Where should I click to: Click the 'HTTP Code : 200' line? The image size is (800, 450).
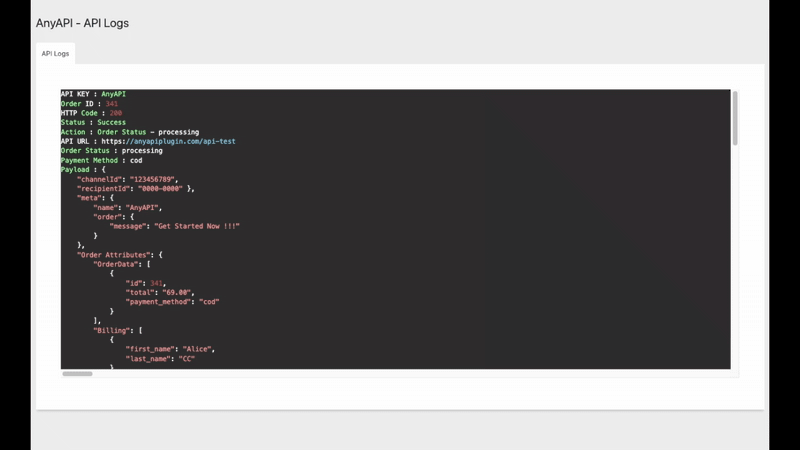(91, 113)
